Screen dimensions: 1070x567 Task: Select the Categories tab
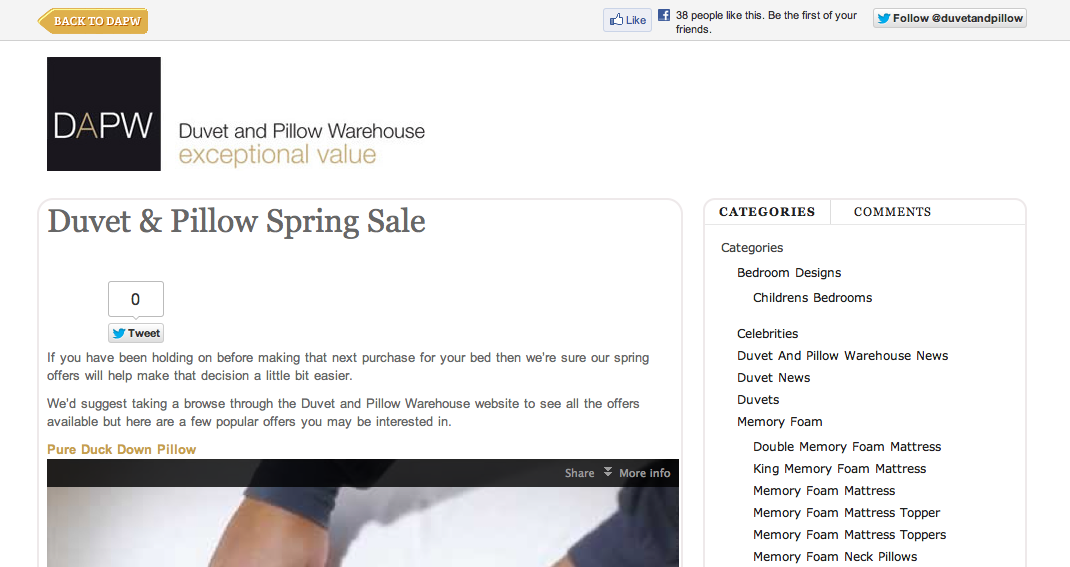pos(767,212)
